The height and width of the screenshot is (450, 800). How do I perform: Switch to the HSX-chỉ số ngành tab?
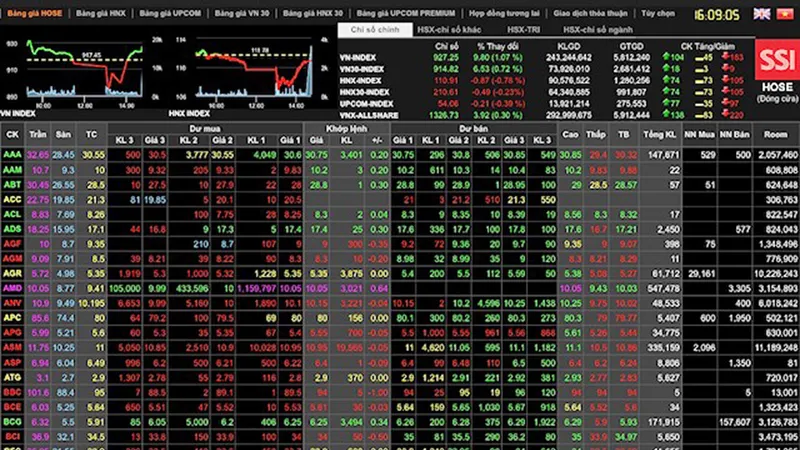[597, 30]
